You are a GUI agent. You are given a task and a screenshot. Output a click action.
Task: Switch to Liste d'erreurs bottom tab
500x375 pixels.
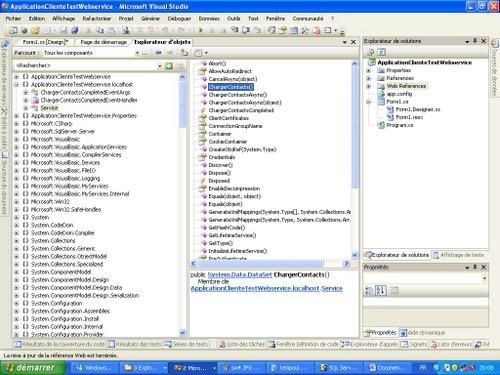point(451,344)
